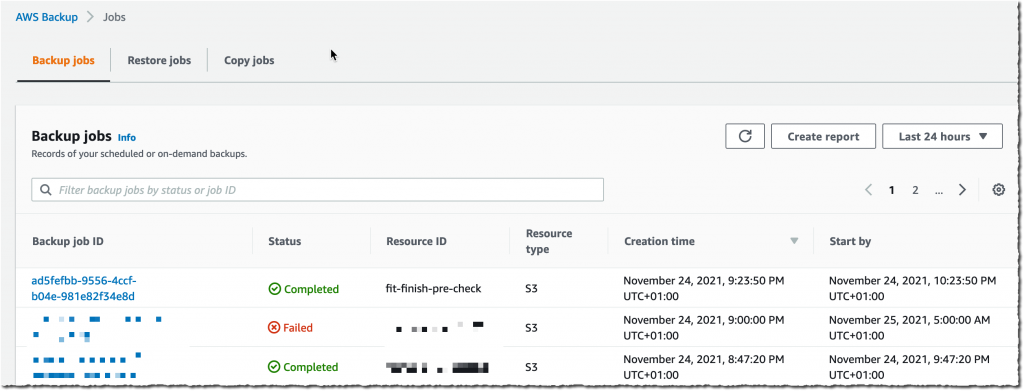Click the first Completed status icon

(274, 289)
